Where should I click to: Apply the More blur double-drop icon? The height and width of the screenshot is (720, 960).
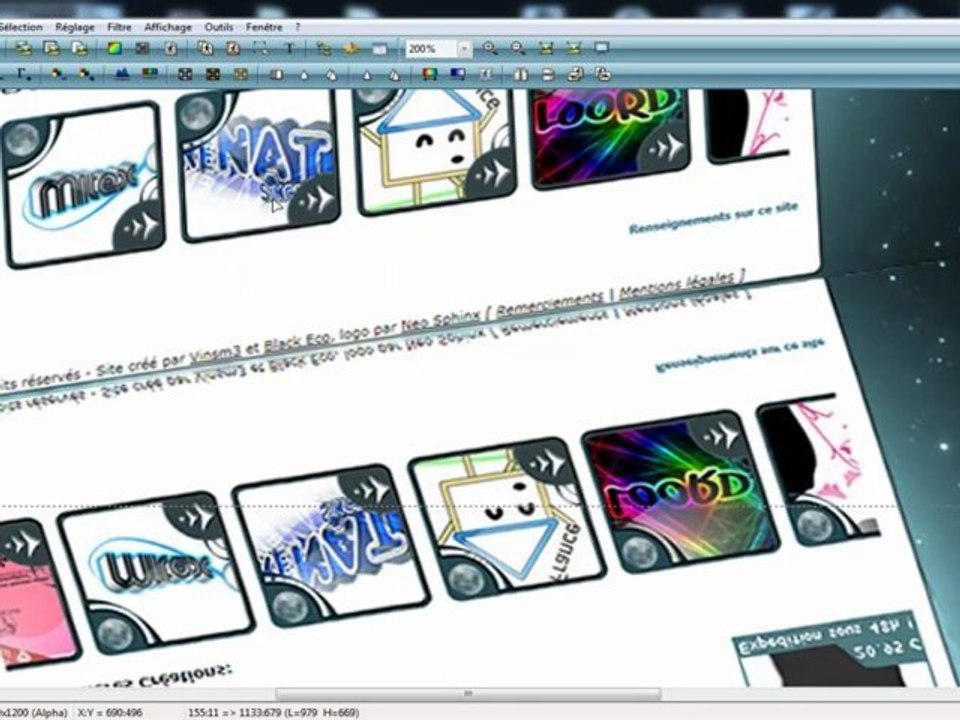coord(331,75)
